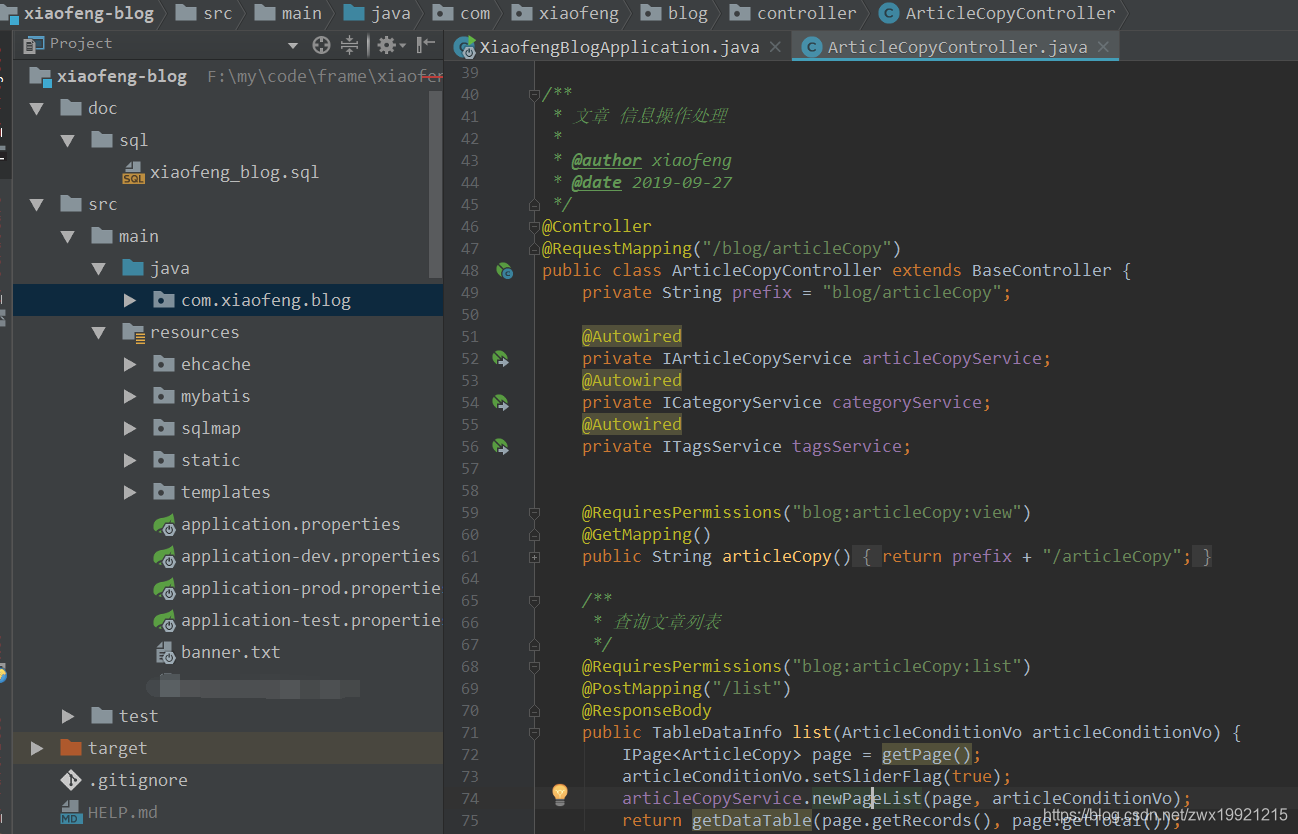Screen dimensions: 1298x834
Task: Click the Spring bean navigation icon on line 56
Action: tap(501, 446)
